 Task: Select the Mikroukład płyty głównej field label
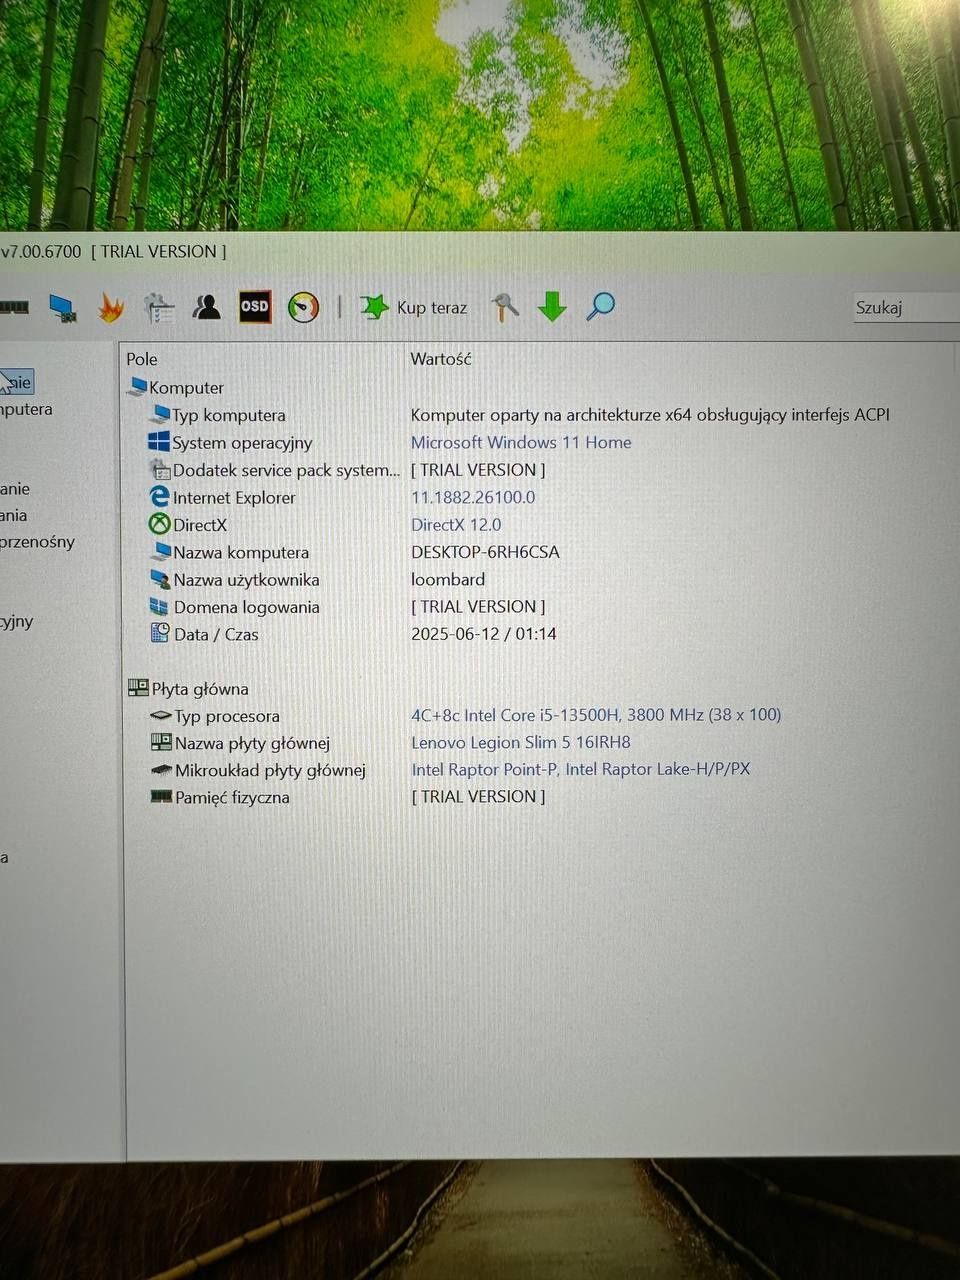pyautogui.click(x=270, y=770)
